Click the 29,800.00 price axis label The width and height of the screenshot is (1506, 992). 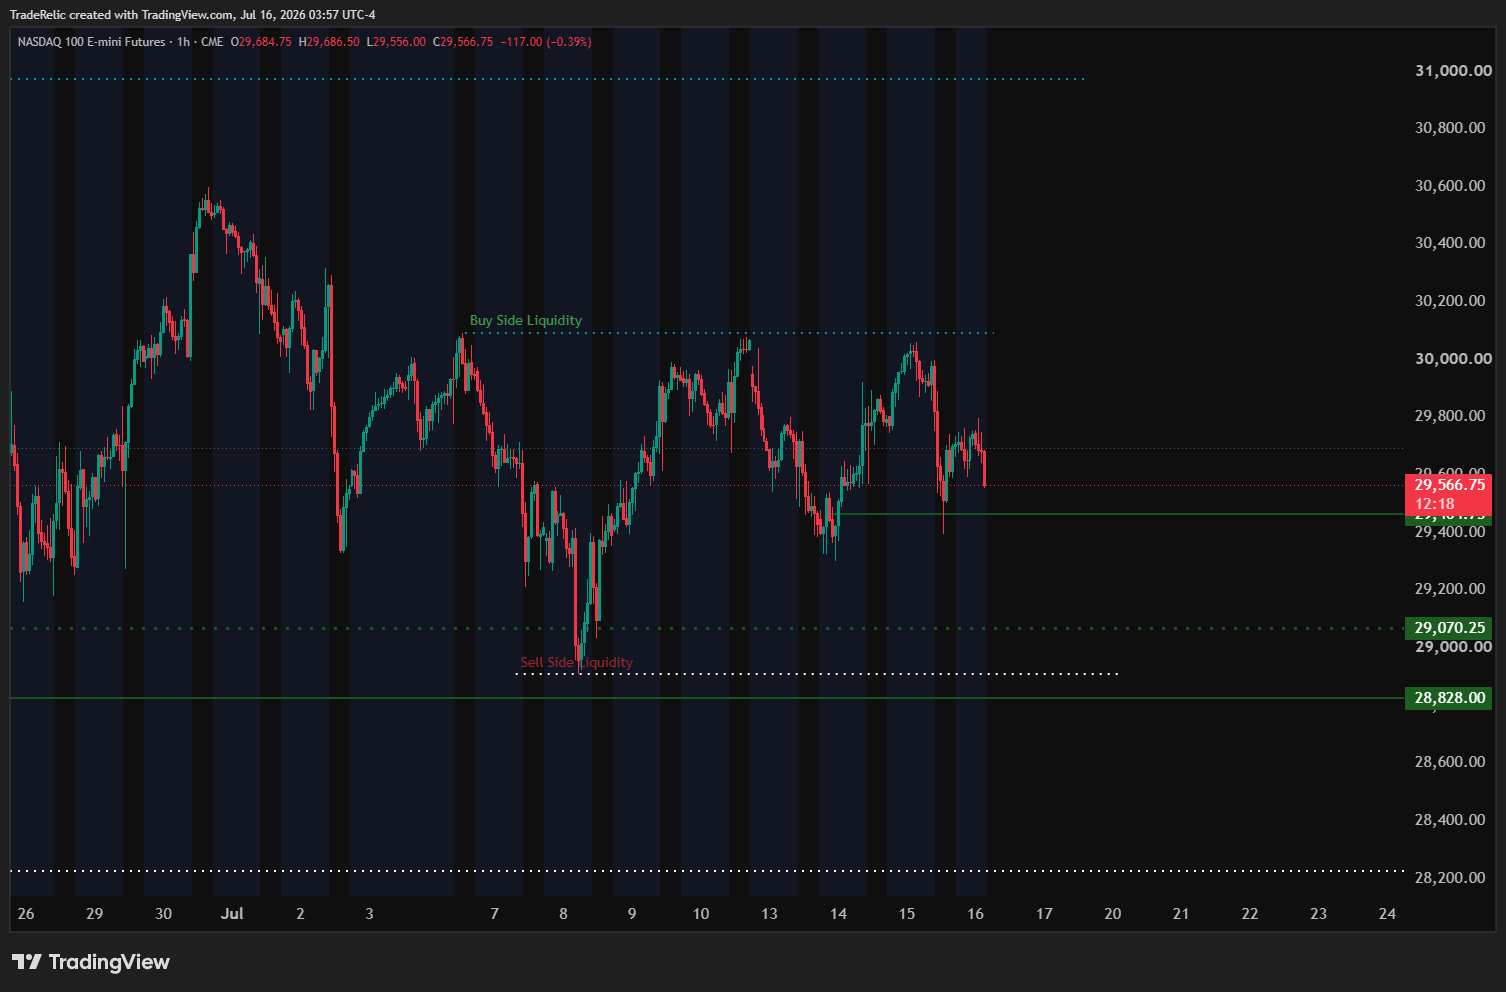coord(1450,416)
